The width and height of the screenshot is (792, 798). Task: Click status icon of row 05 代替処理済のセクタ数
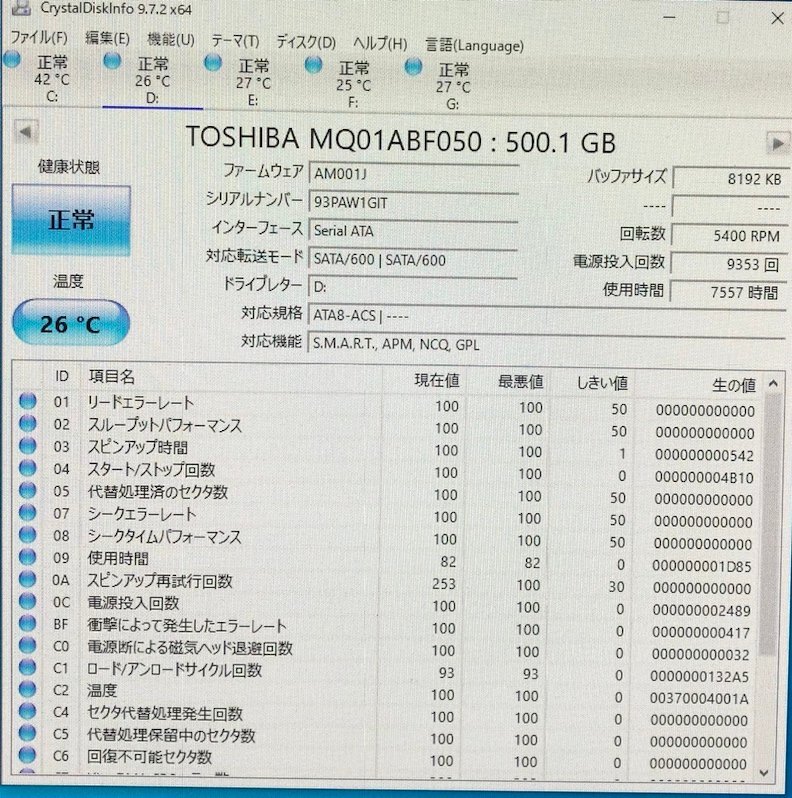27,490
